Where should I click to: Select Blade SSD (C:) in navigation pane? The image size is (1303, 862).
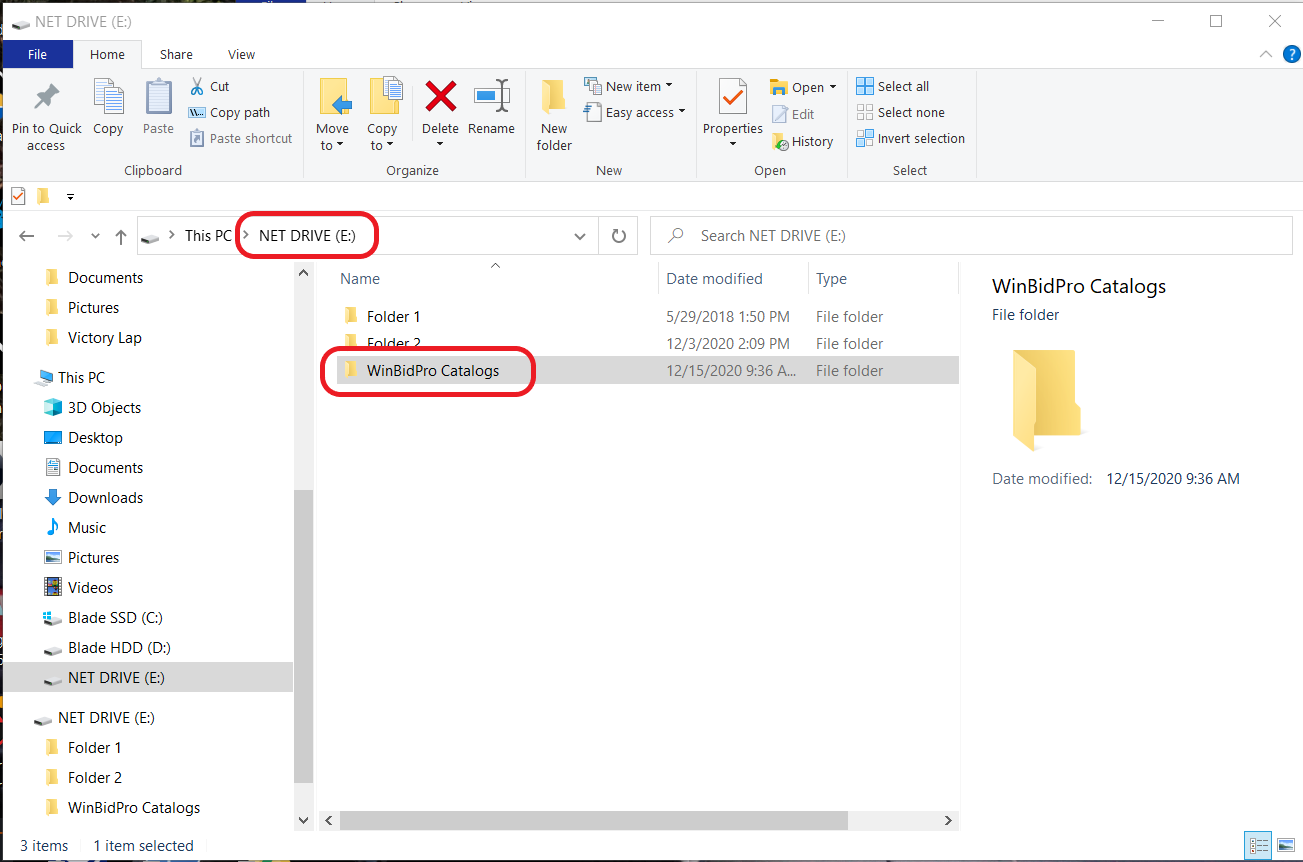pyautogui.click(x=115, y=617)
